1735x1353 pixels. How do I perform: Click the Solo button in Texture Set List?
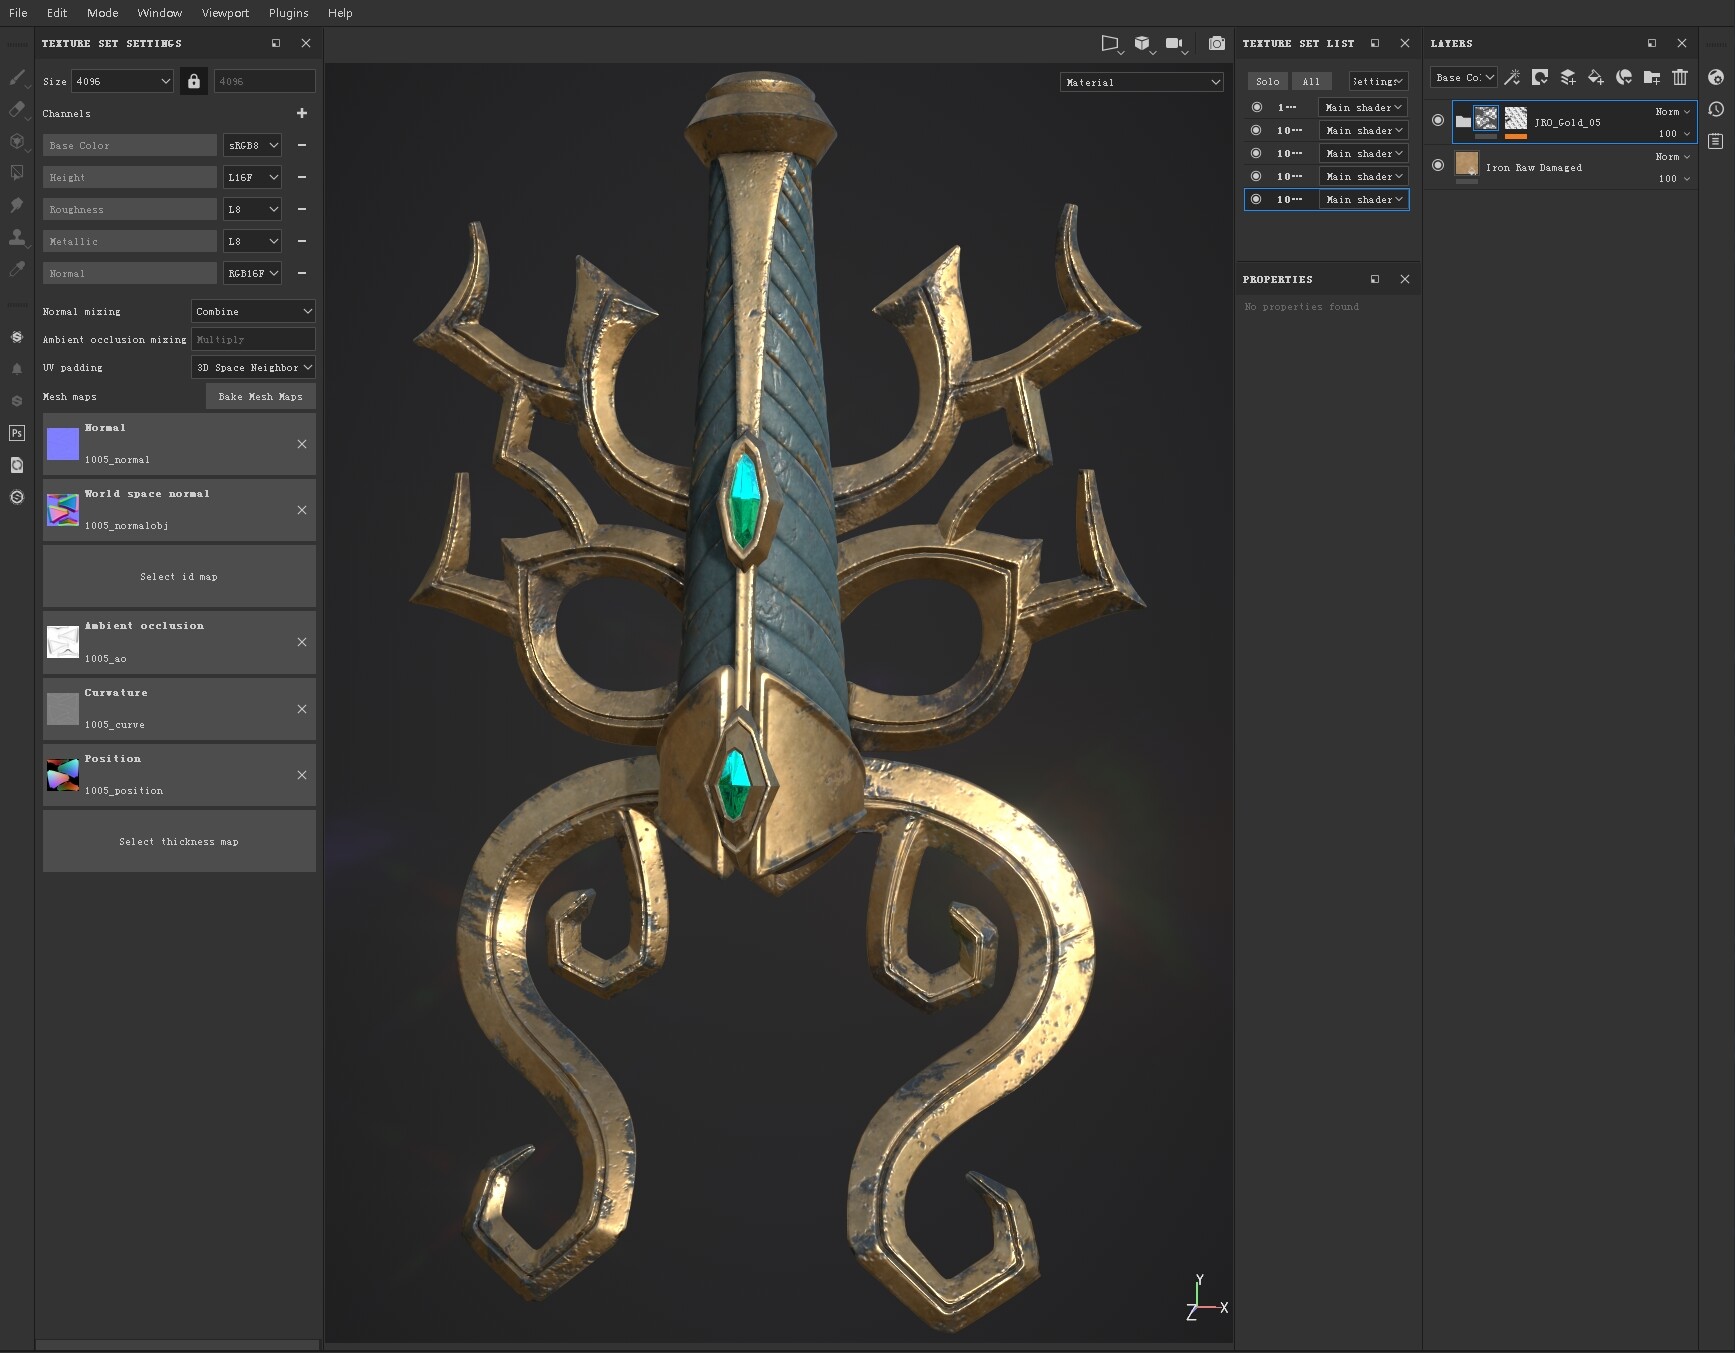1267,81
